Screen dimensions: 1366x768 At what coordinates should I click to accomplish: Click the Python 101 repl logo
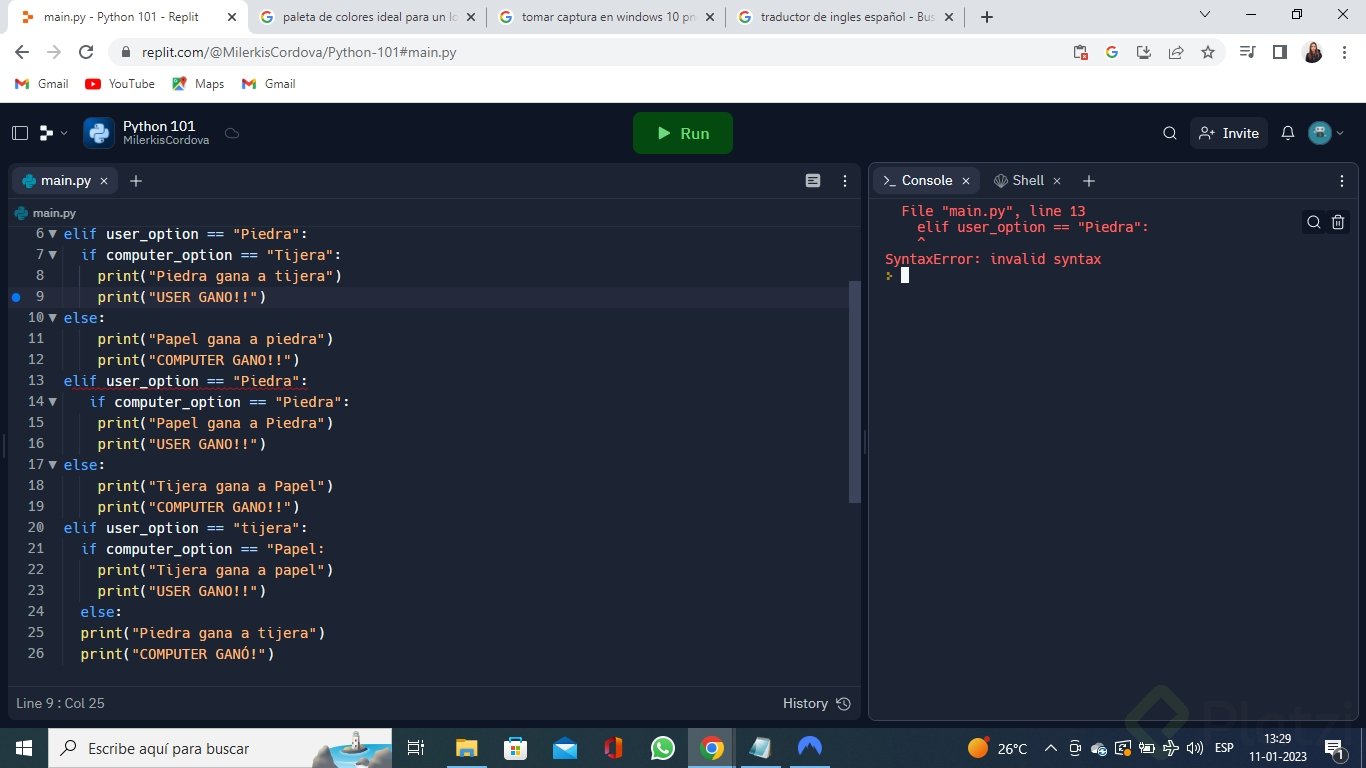(99, 133)
